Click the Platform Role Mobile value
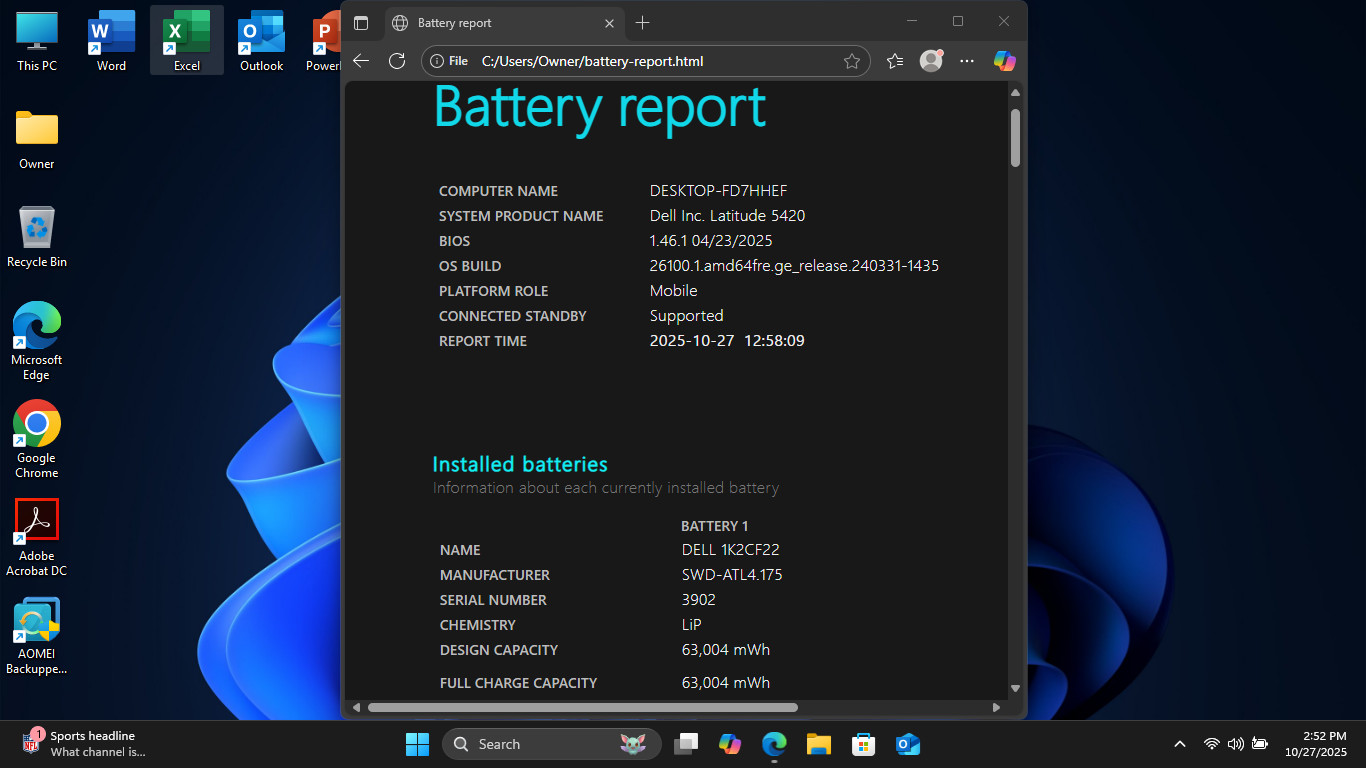 click(x=674, y=291)
